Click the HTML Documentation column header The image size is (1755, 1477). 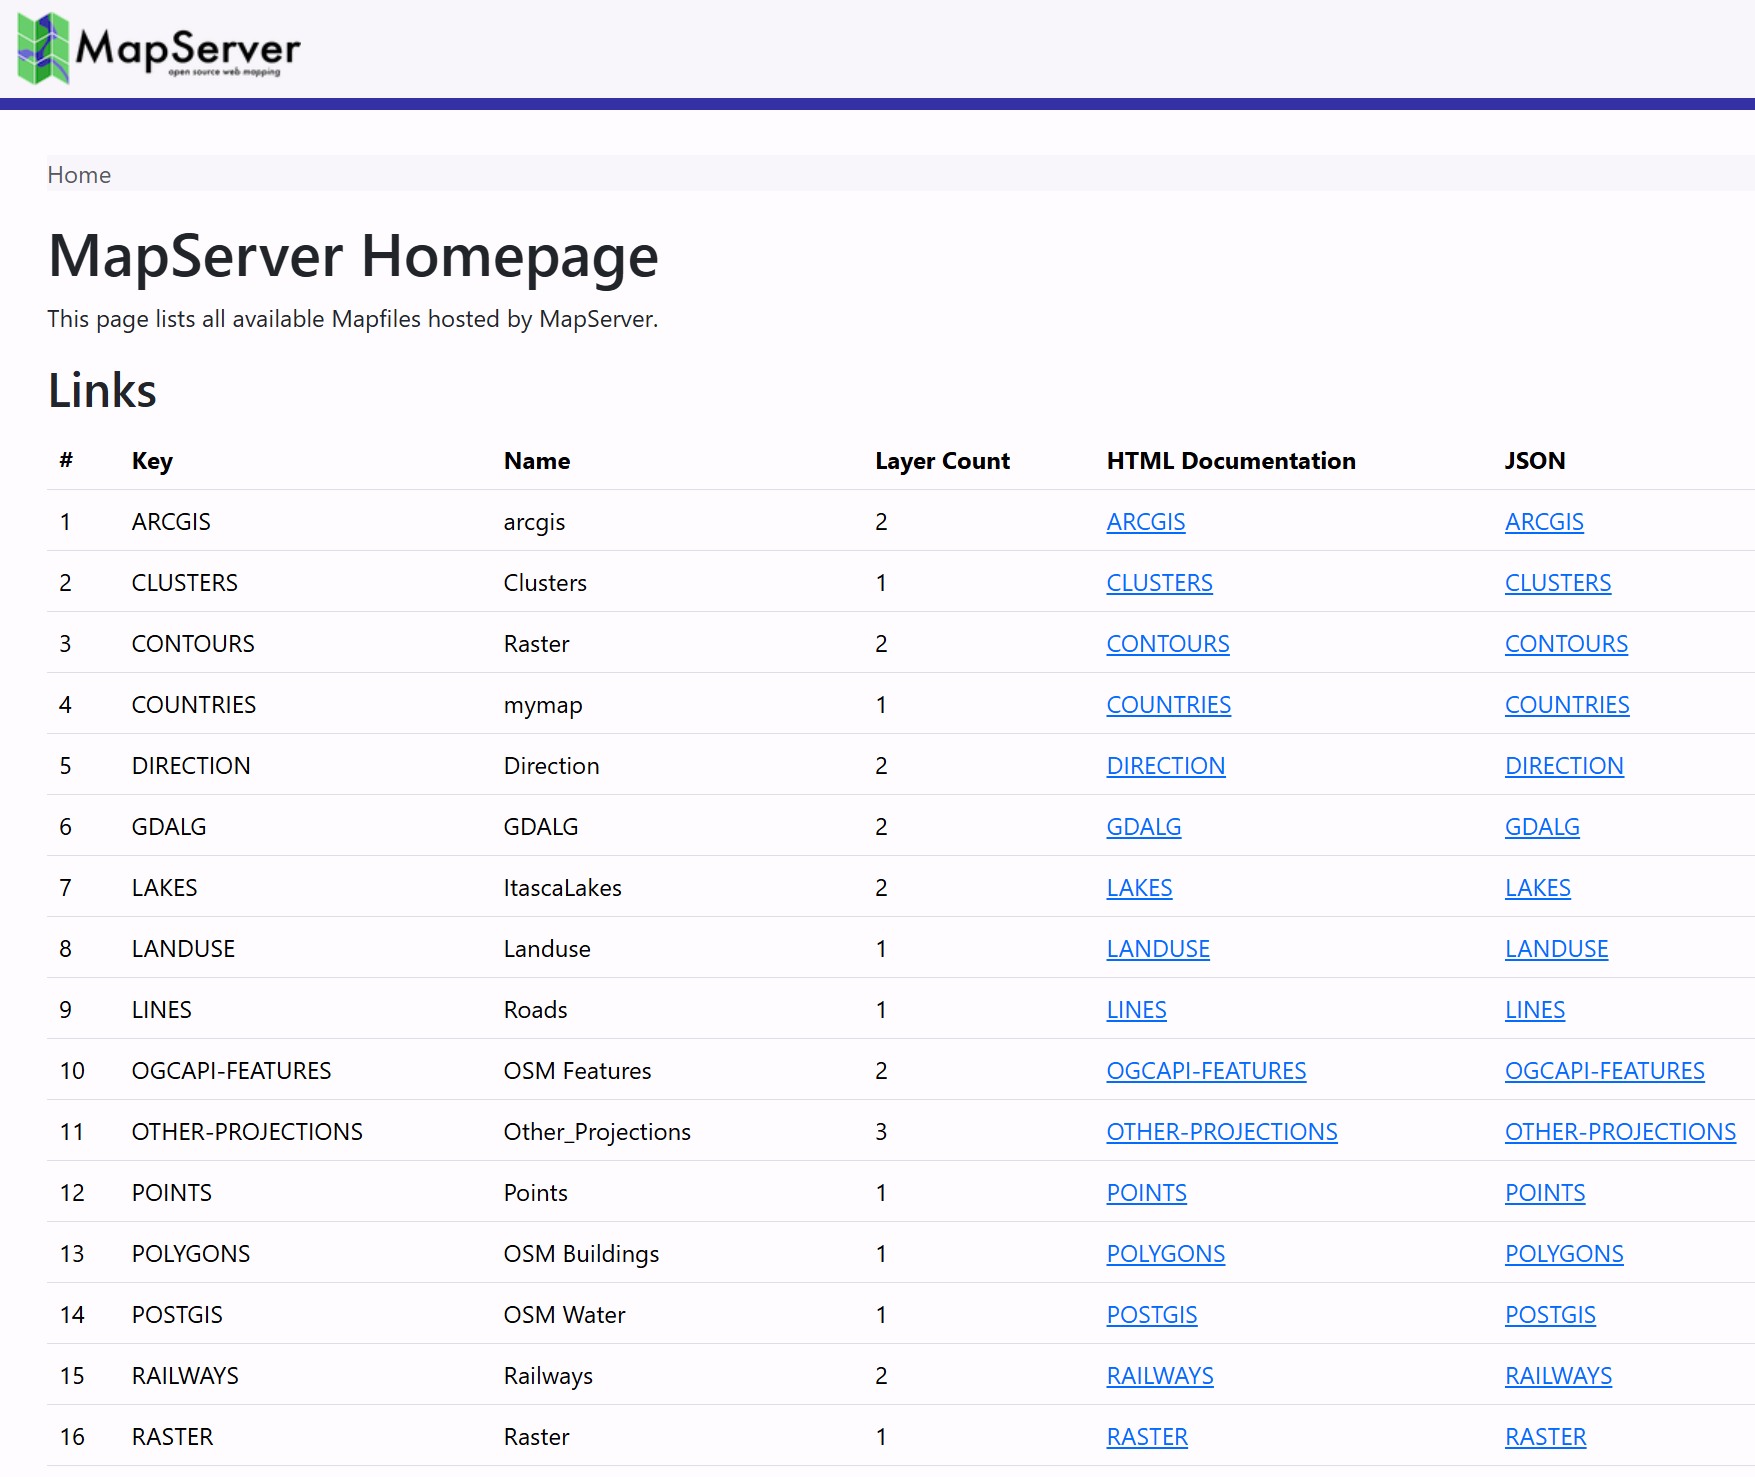click(1231, 461)
